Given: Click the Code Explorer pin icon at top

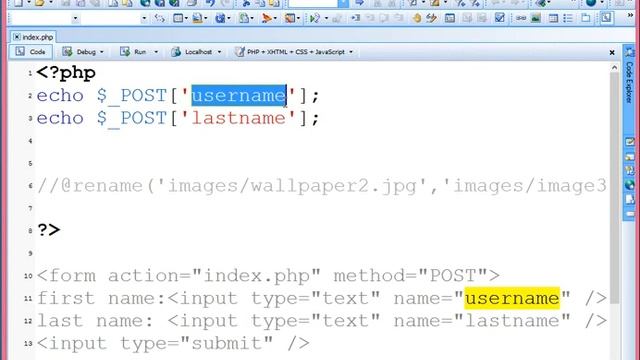Looking at the screenshot, I should [630, 52].
